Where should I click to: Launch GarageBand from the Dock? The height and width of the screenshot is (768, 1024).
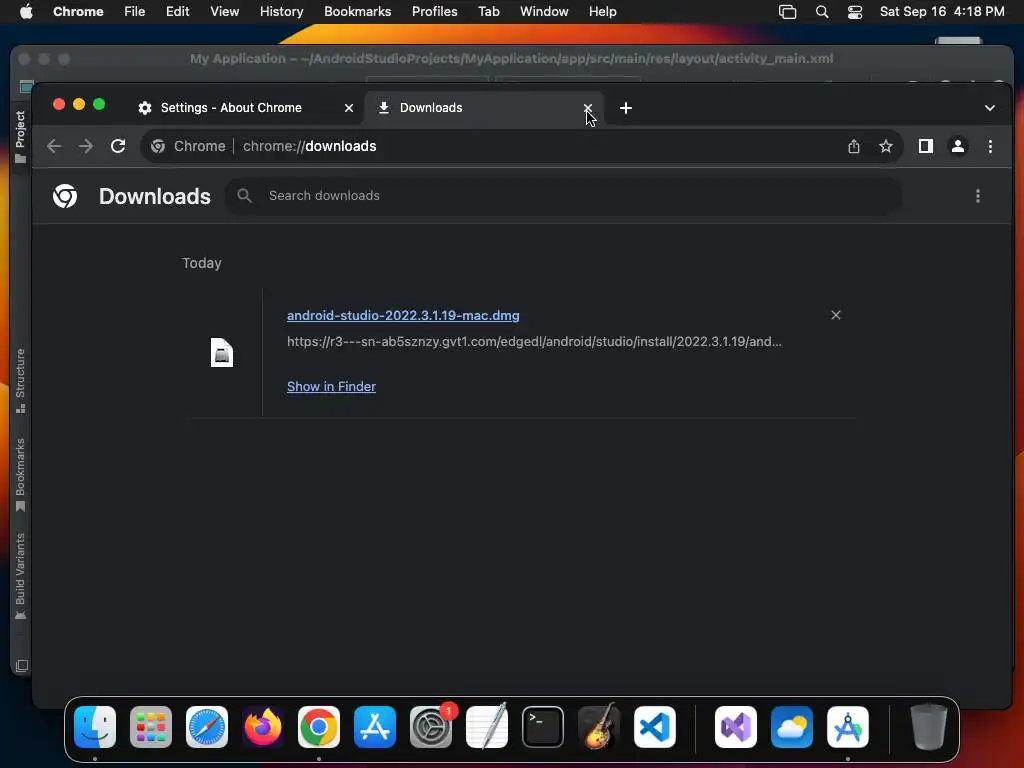[599, 727]
